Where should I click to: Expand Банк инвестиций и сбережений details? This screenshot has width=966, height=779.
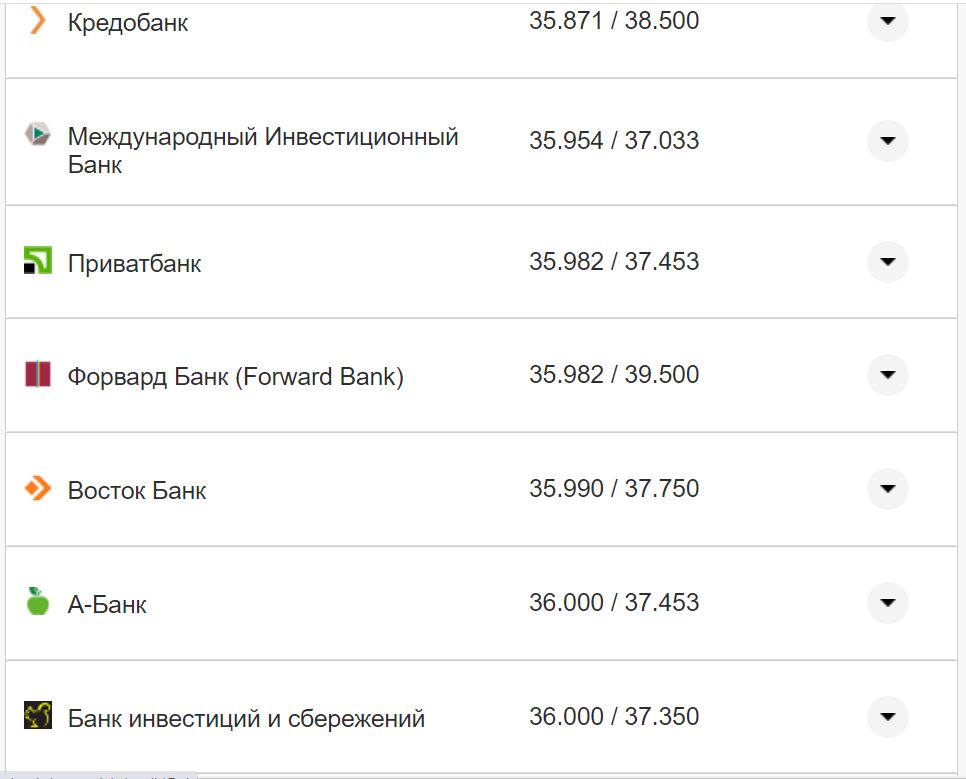click(886, 716)
